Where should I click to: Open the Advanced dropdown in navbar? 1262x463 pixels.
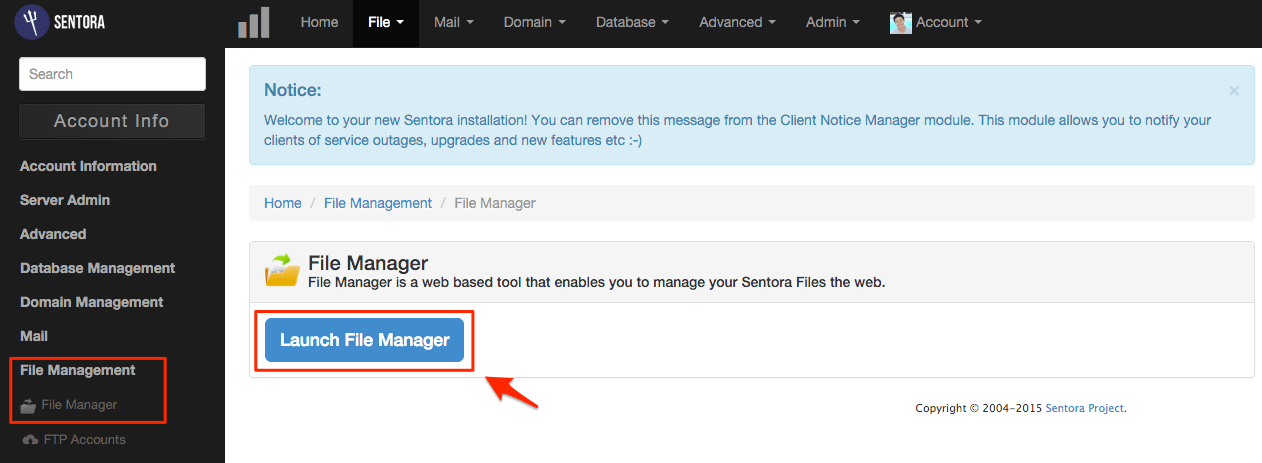point(737,23)
